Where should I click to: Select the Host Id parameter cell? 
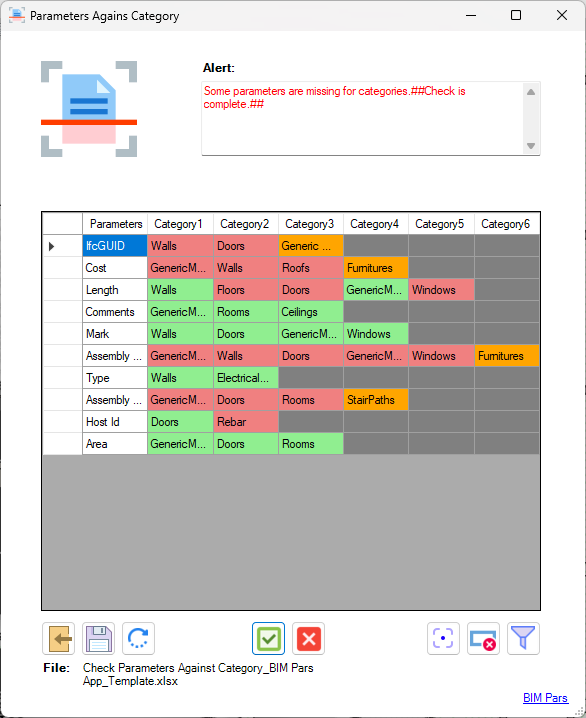coord(115,422)
